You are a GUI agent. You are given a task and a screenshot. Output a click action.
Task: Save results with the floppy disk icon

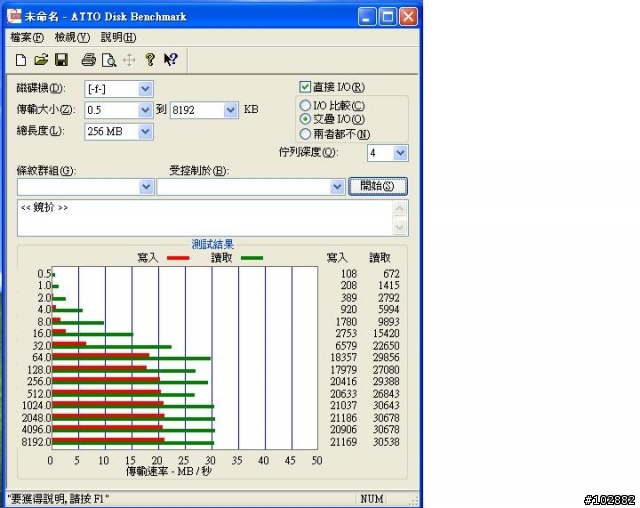point(61,60)
